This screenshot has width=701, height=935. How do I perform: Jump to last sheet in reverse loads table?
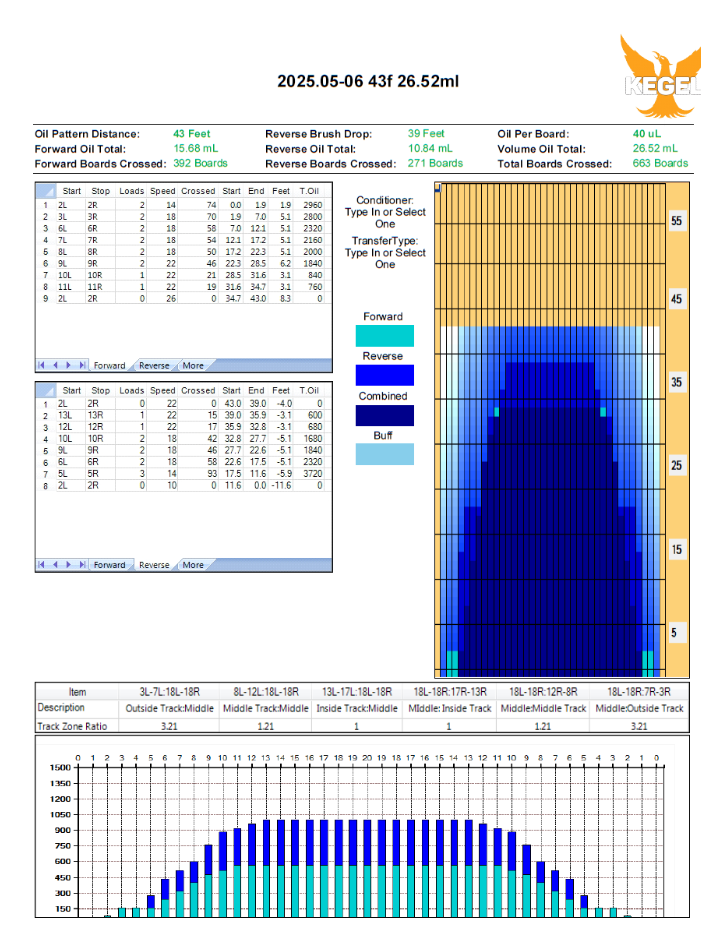pyautogui.click(x=82, y=564)
